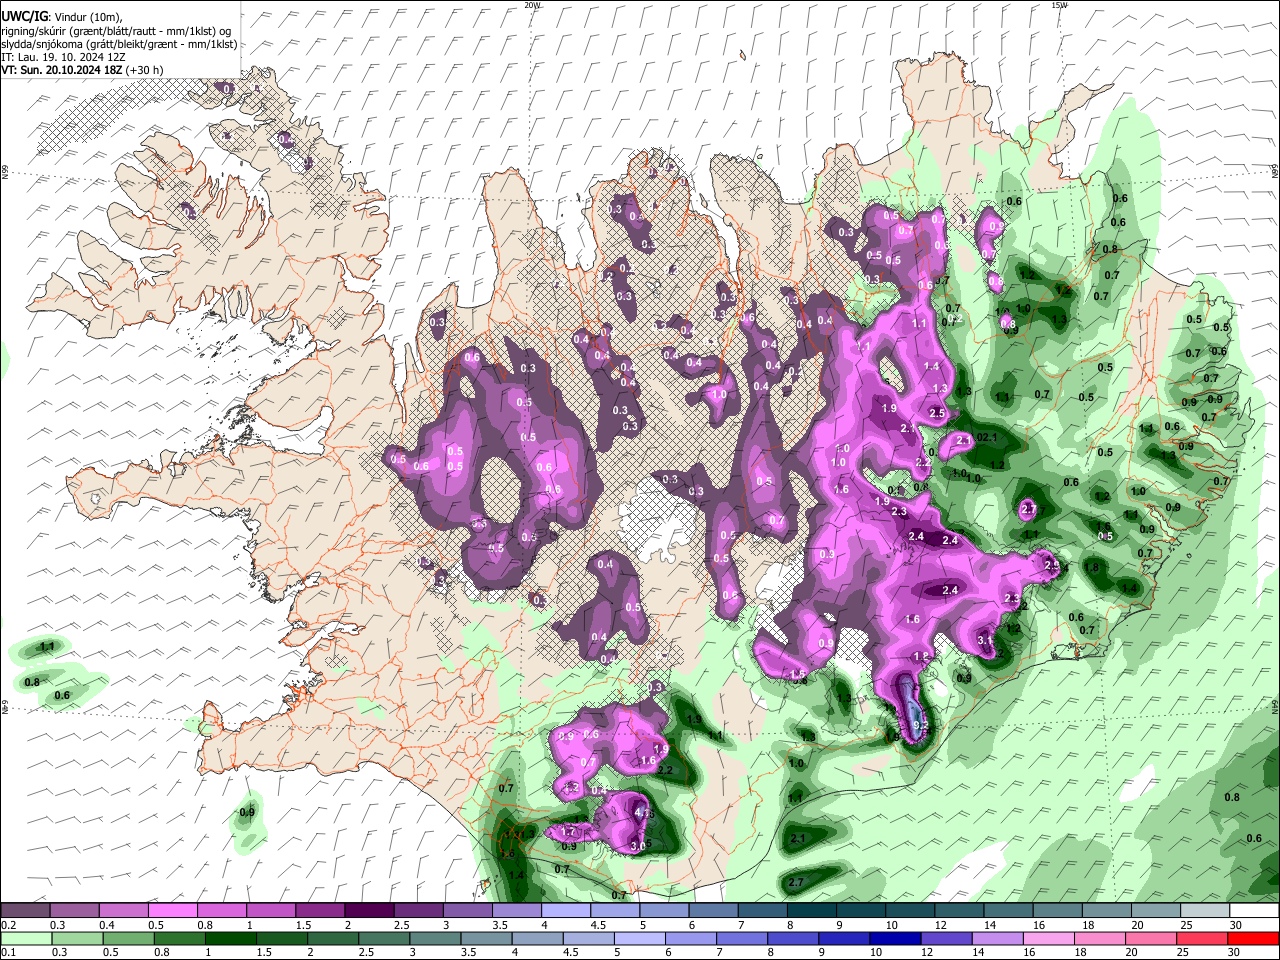Pick very dark purple swatch between 2 and 2.5
This screenshot has height=960, width=1280.
369,911
